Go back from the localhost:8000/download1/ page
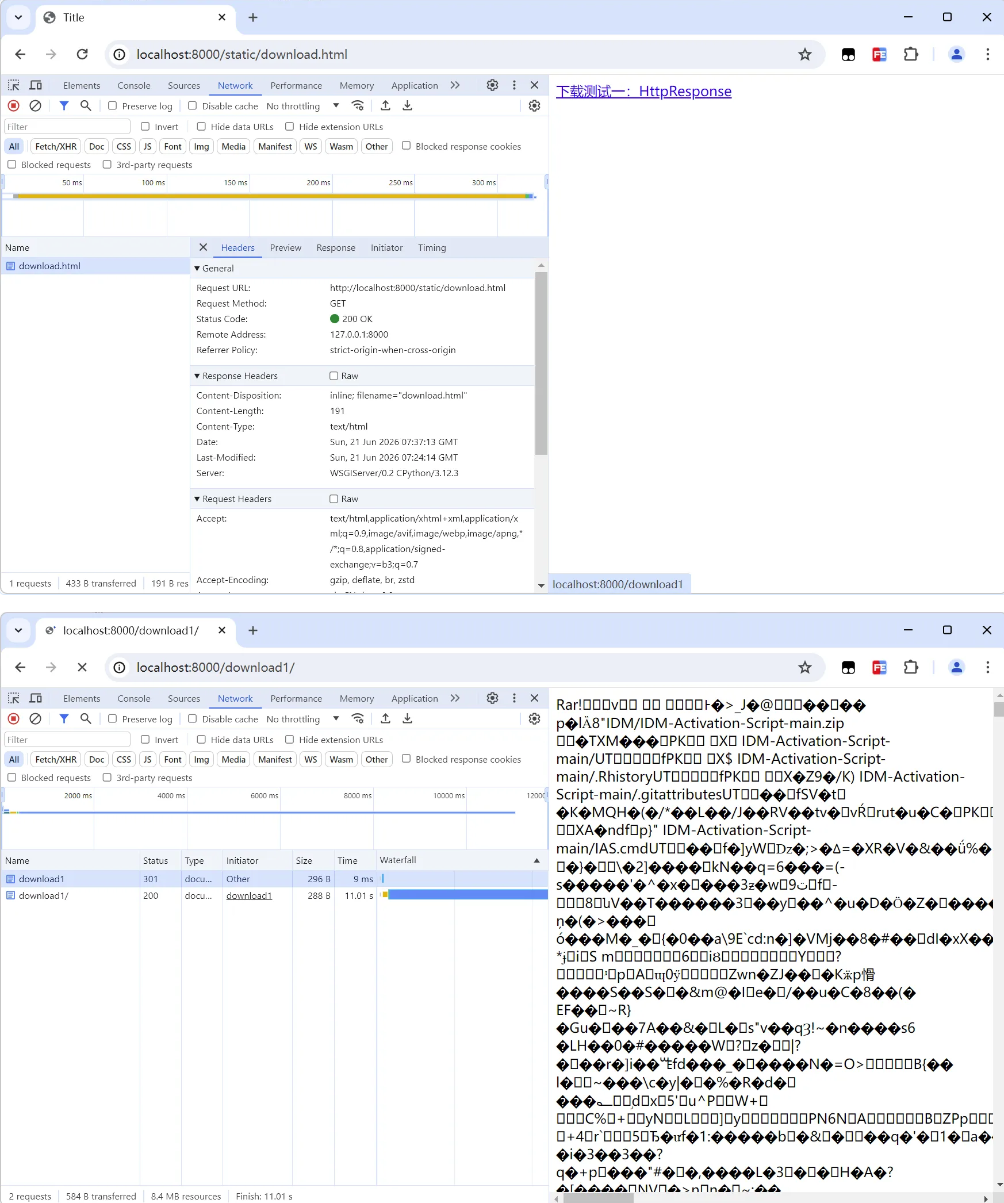The height and width of the screenshot is (1203, 1004). [x=20, y=667]
